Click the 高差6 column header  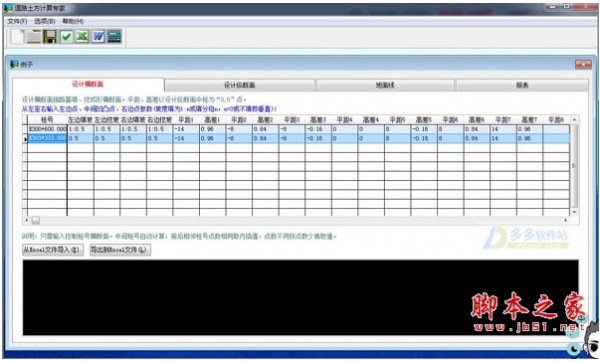pyautogui.click(x=477, y=120)
